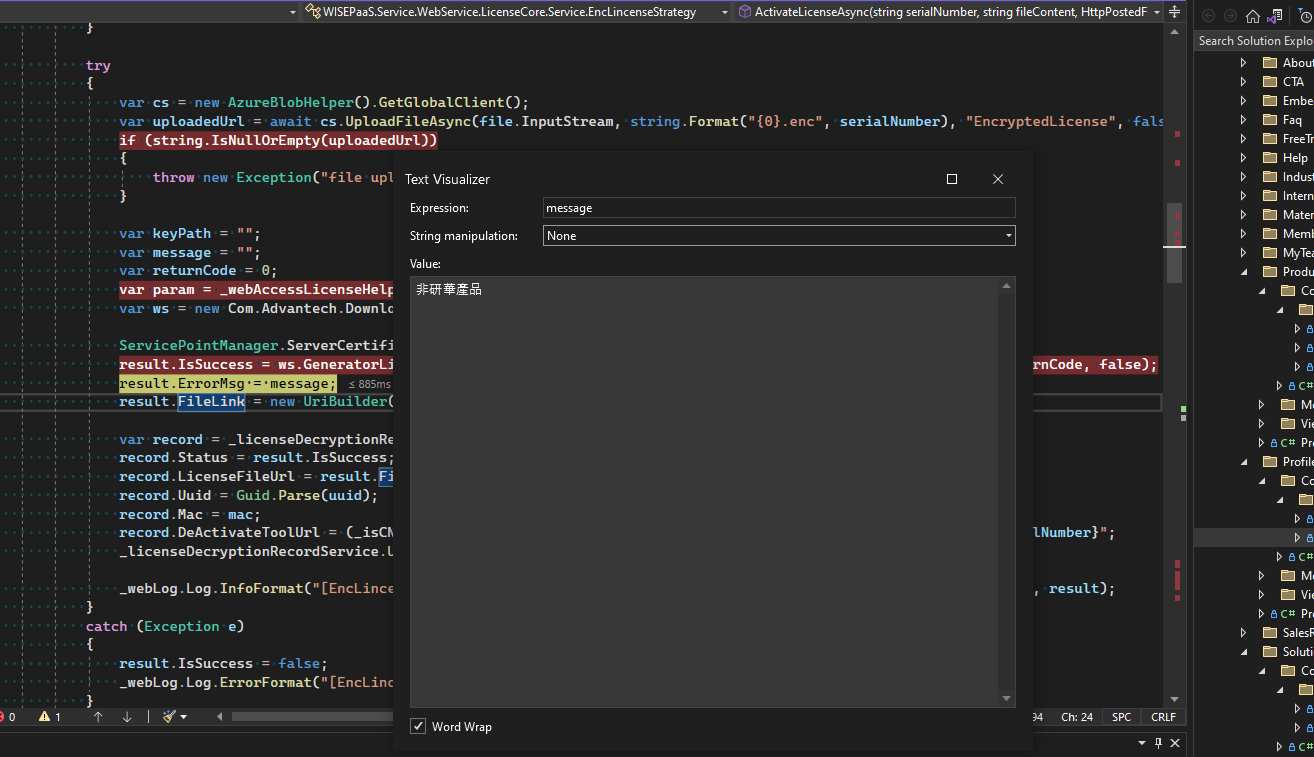
Task: Click the switch views icon in Solution Explorer
Action: (1274, 15)
